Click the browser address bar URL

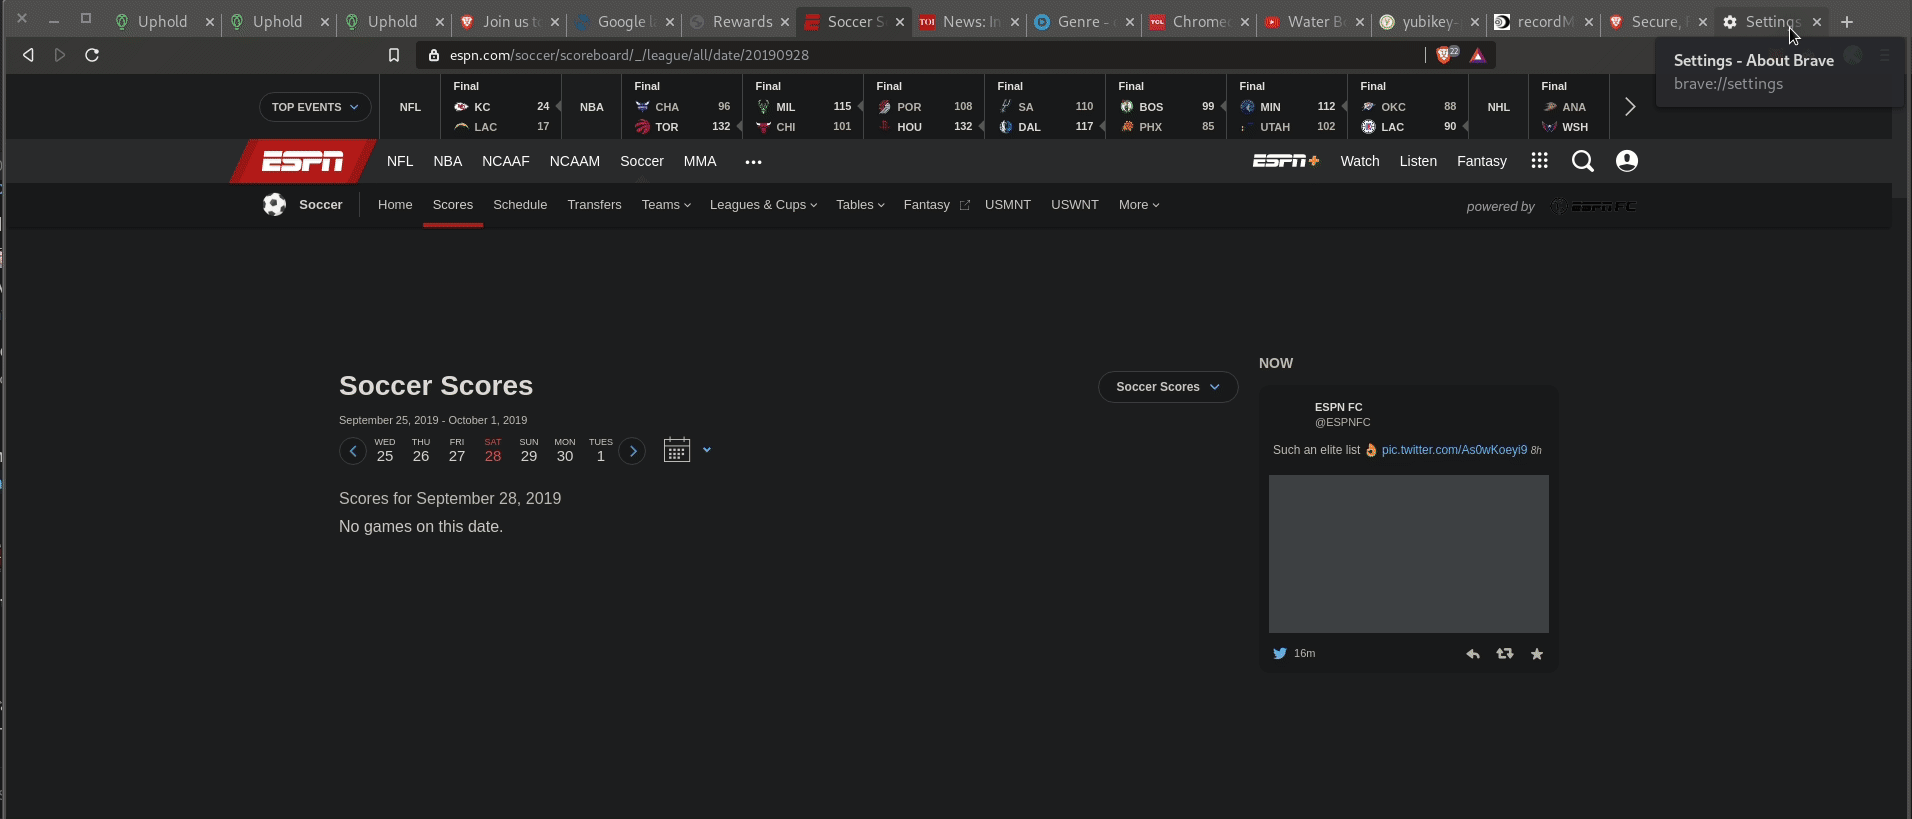(629, 55)
